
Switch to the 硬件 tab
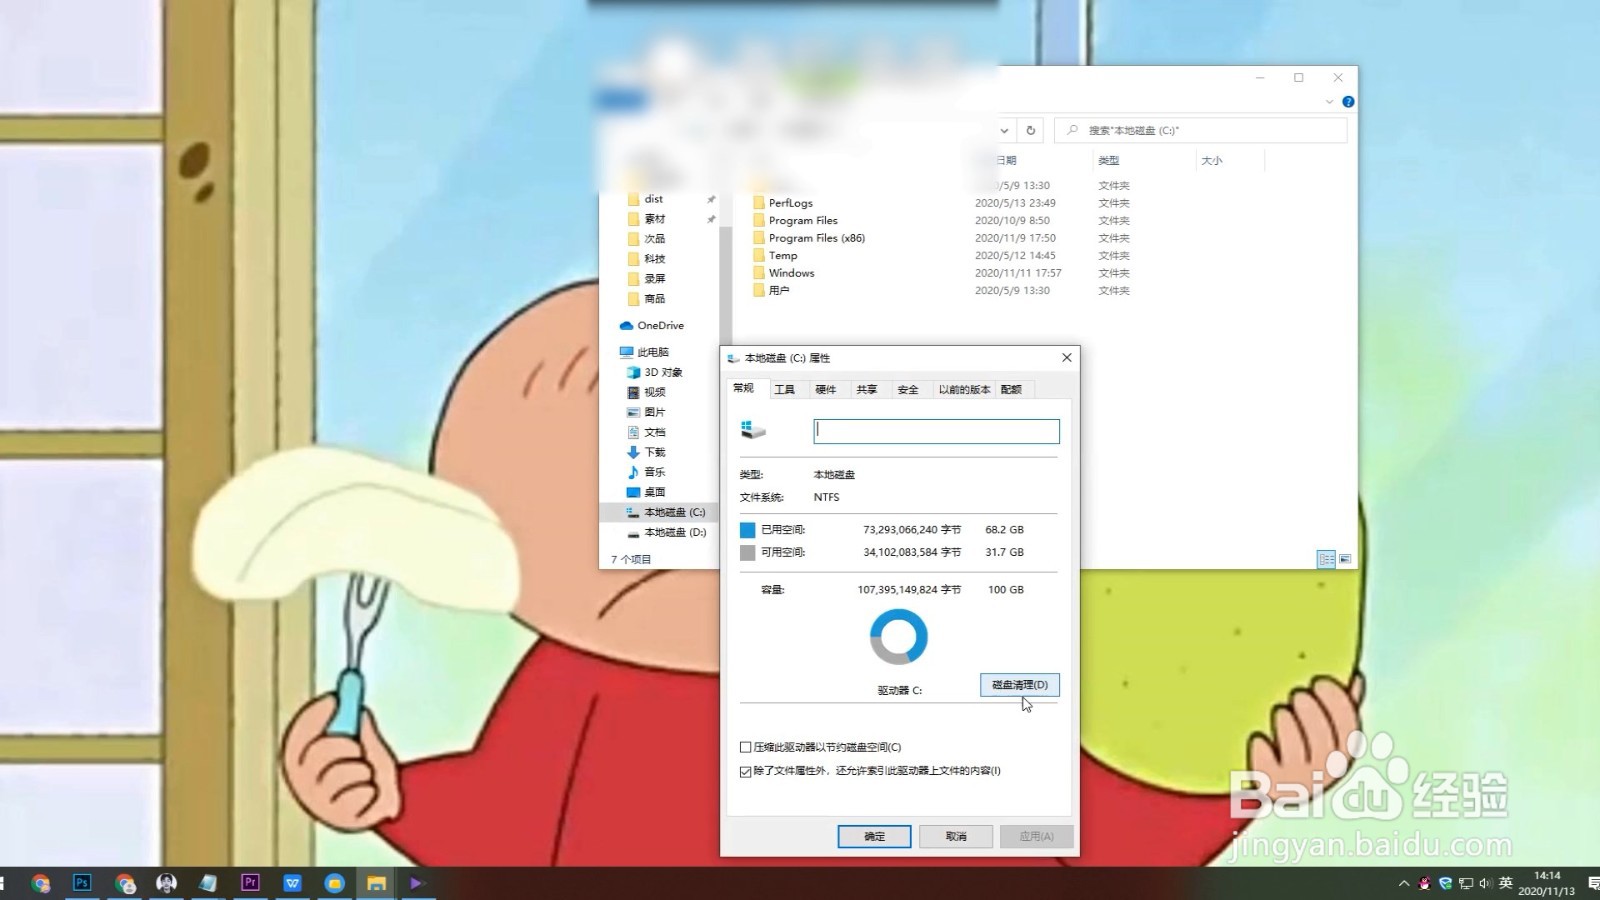click(826, 390)
